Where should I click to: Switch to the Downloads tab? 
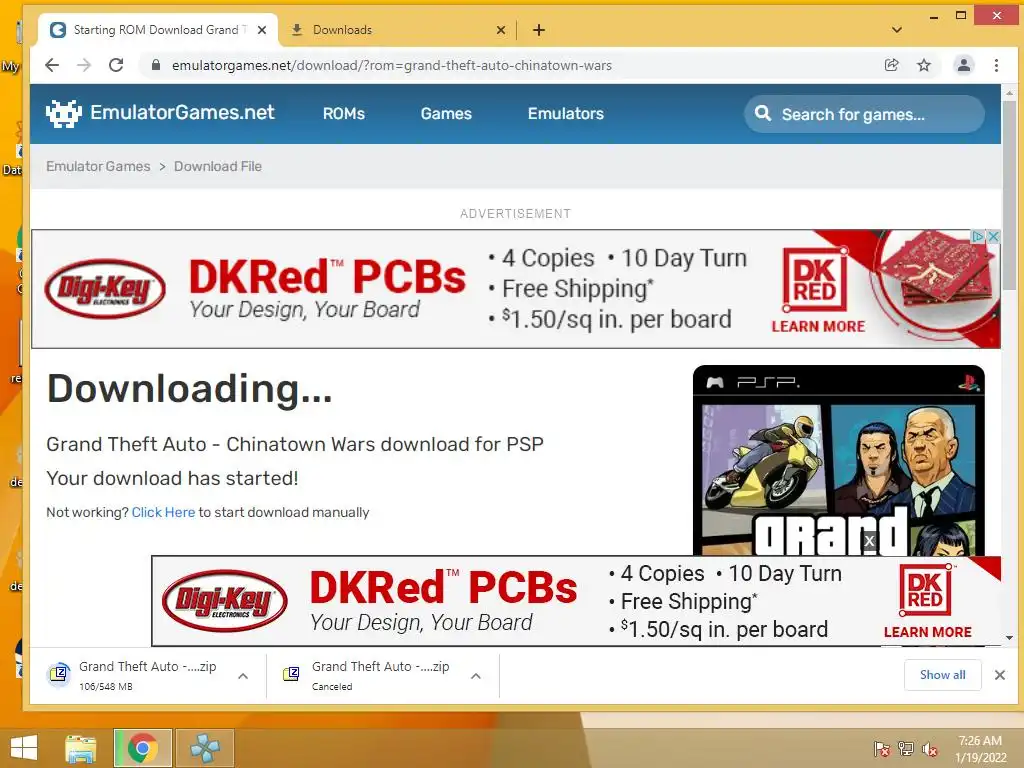(396, 30)
